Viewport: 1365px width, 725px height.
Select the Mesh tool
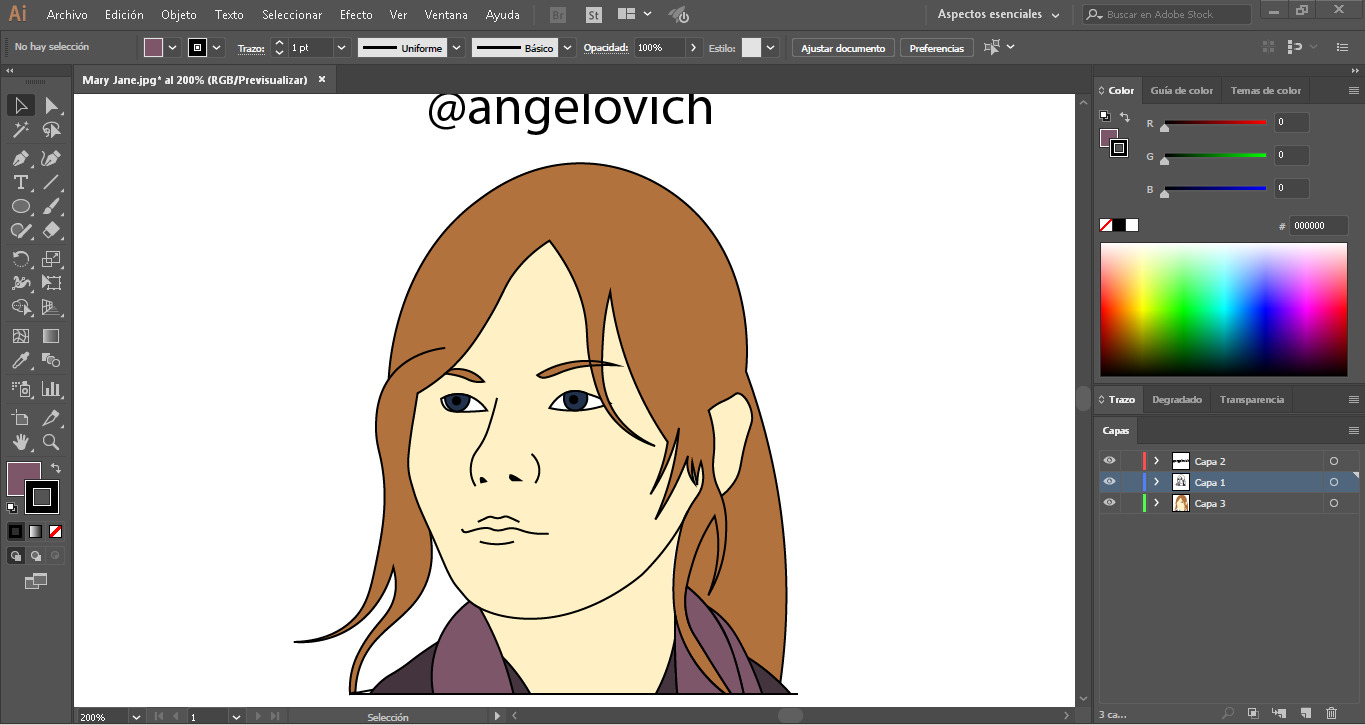(20, 336)
